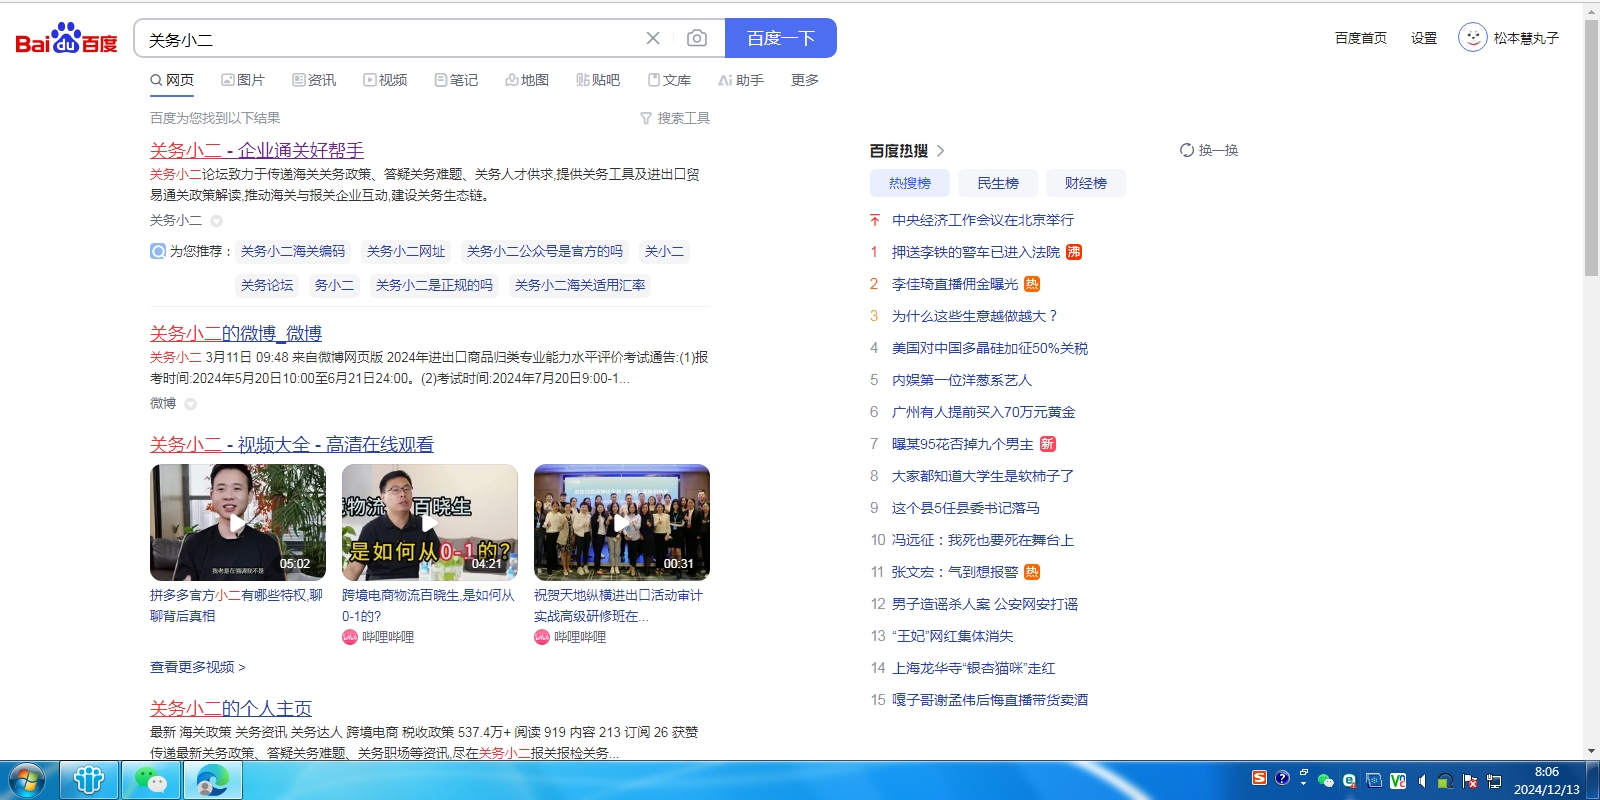Open Windows Start button
Screen dimensions: 1600x800
[x=26, y=780]
